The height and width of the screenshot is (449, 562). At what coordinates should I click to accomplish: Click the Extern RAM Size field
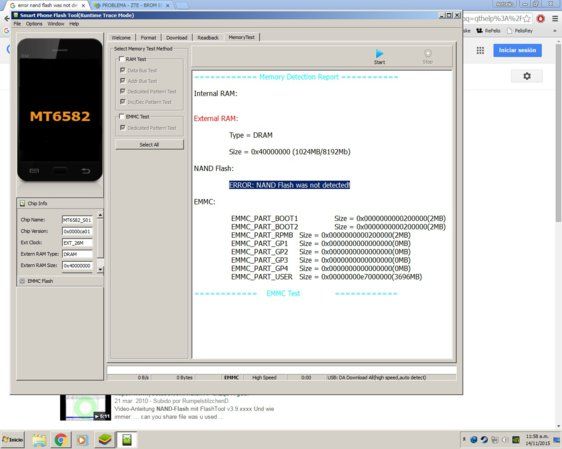pos(77,266)
